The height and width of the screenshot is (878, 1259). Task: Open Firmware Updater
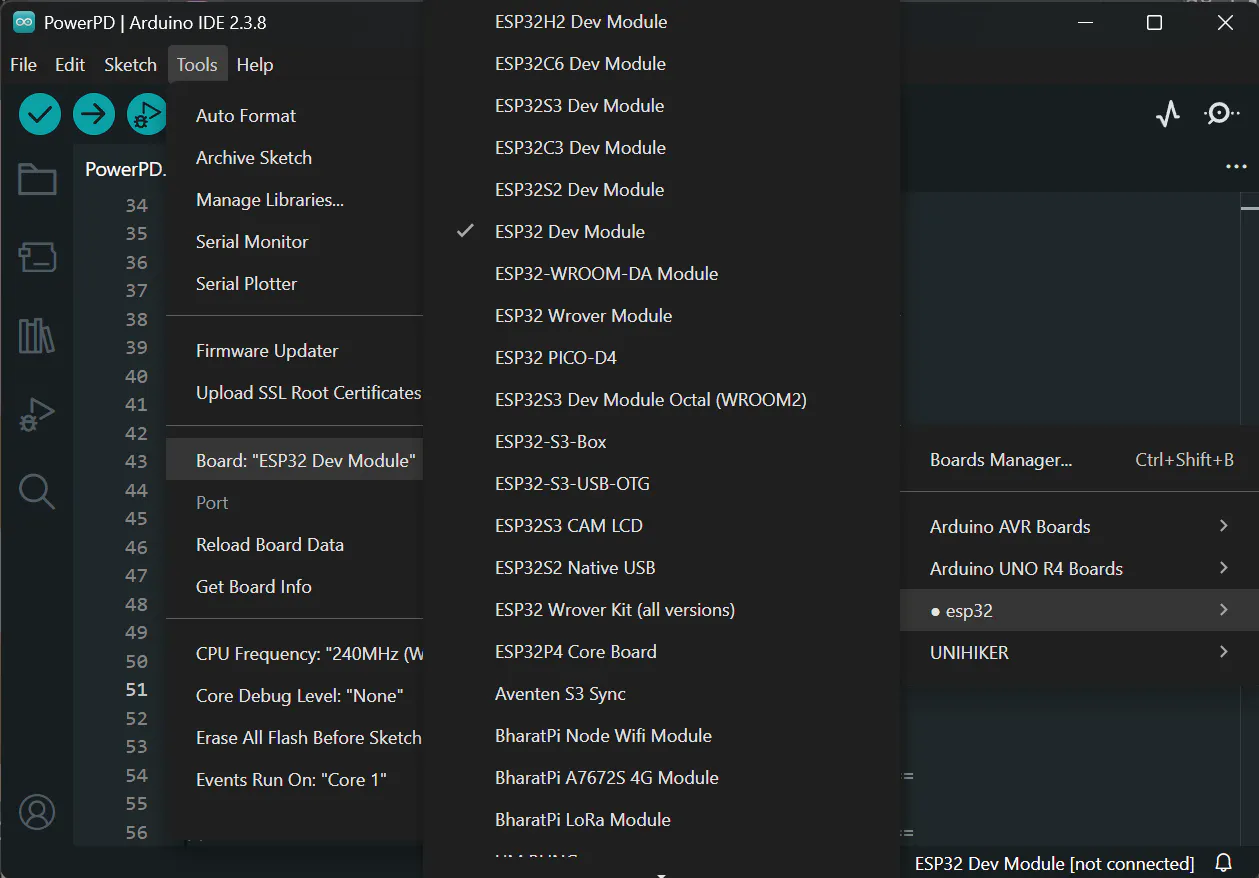[295, 351]
